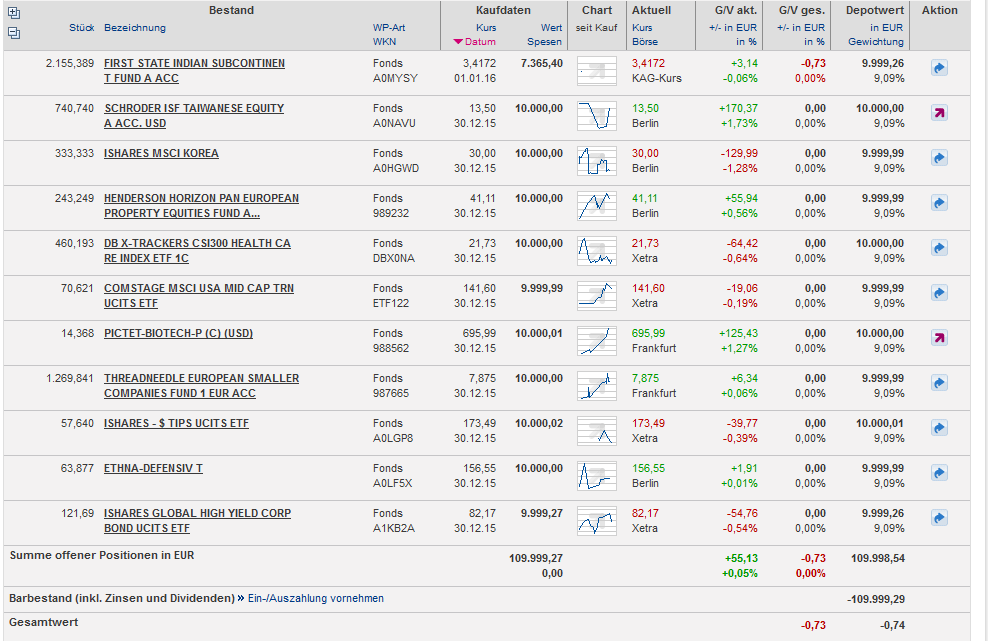Click the action icon for Henderson Horizon Pan European
The image size is (988, 641).
pos(939,203)
